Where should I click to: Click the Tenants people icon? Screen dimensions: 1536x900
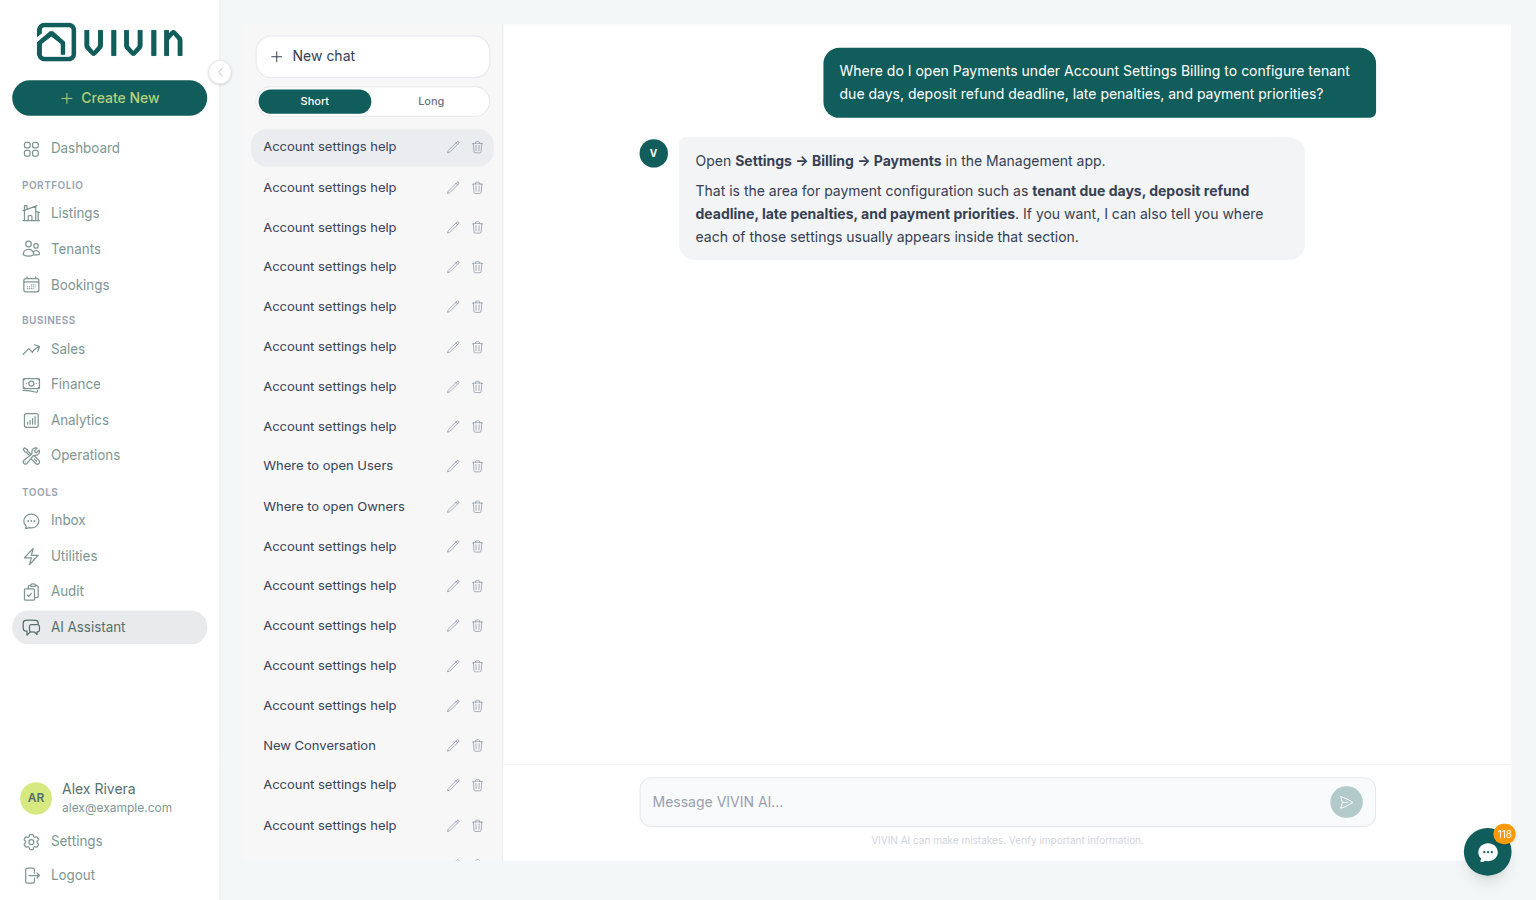(x=31, y=249)
